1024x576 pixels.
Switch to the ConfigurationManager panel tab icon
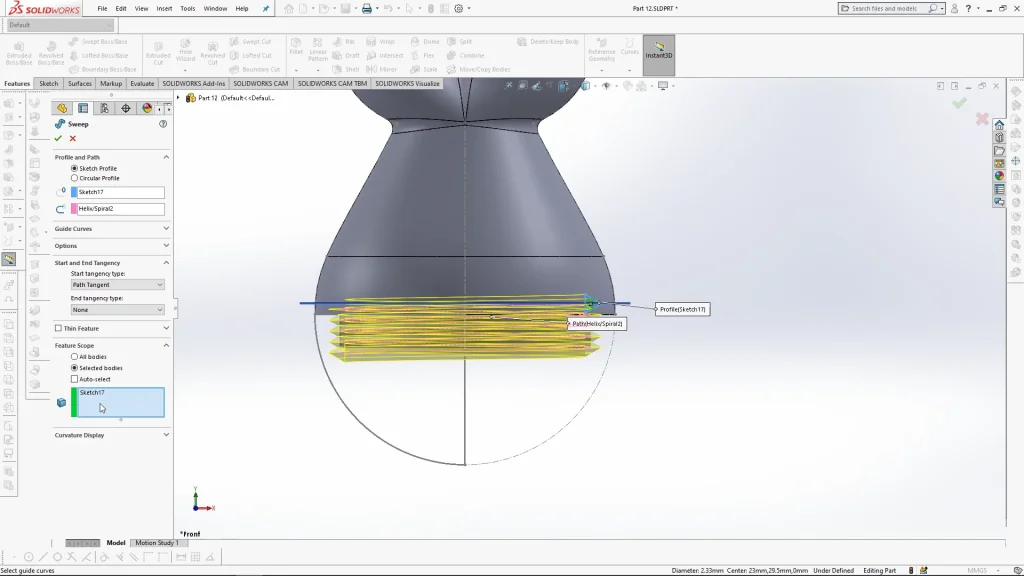[x=104, y=108]
